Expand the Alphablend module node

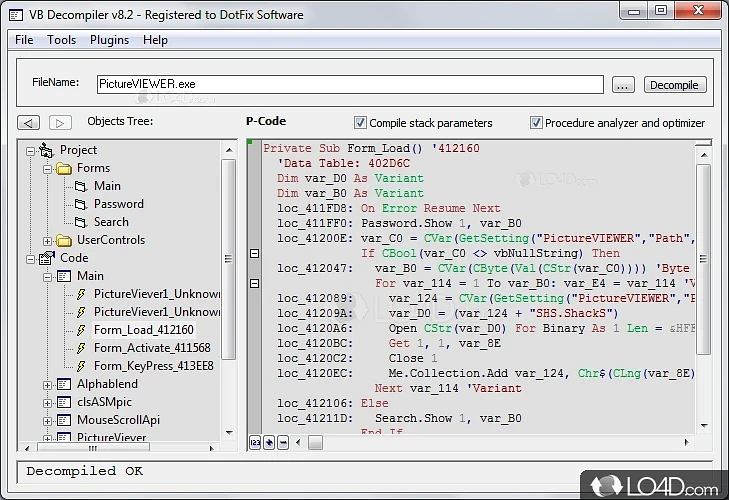[x=47, y=385]
